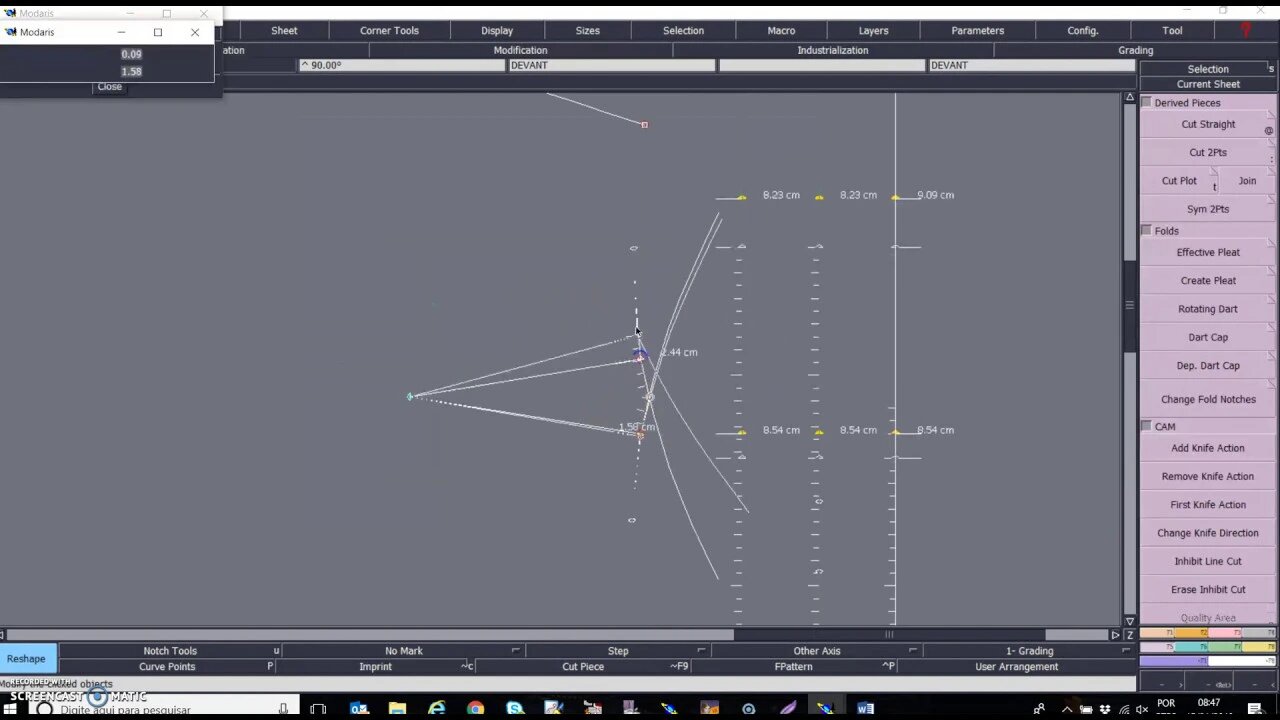Open the Parameters menu
The width and height of the screenshot is (1280, 720).
click(x=978, y=30)
